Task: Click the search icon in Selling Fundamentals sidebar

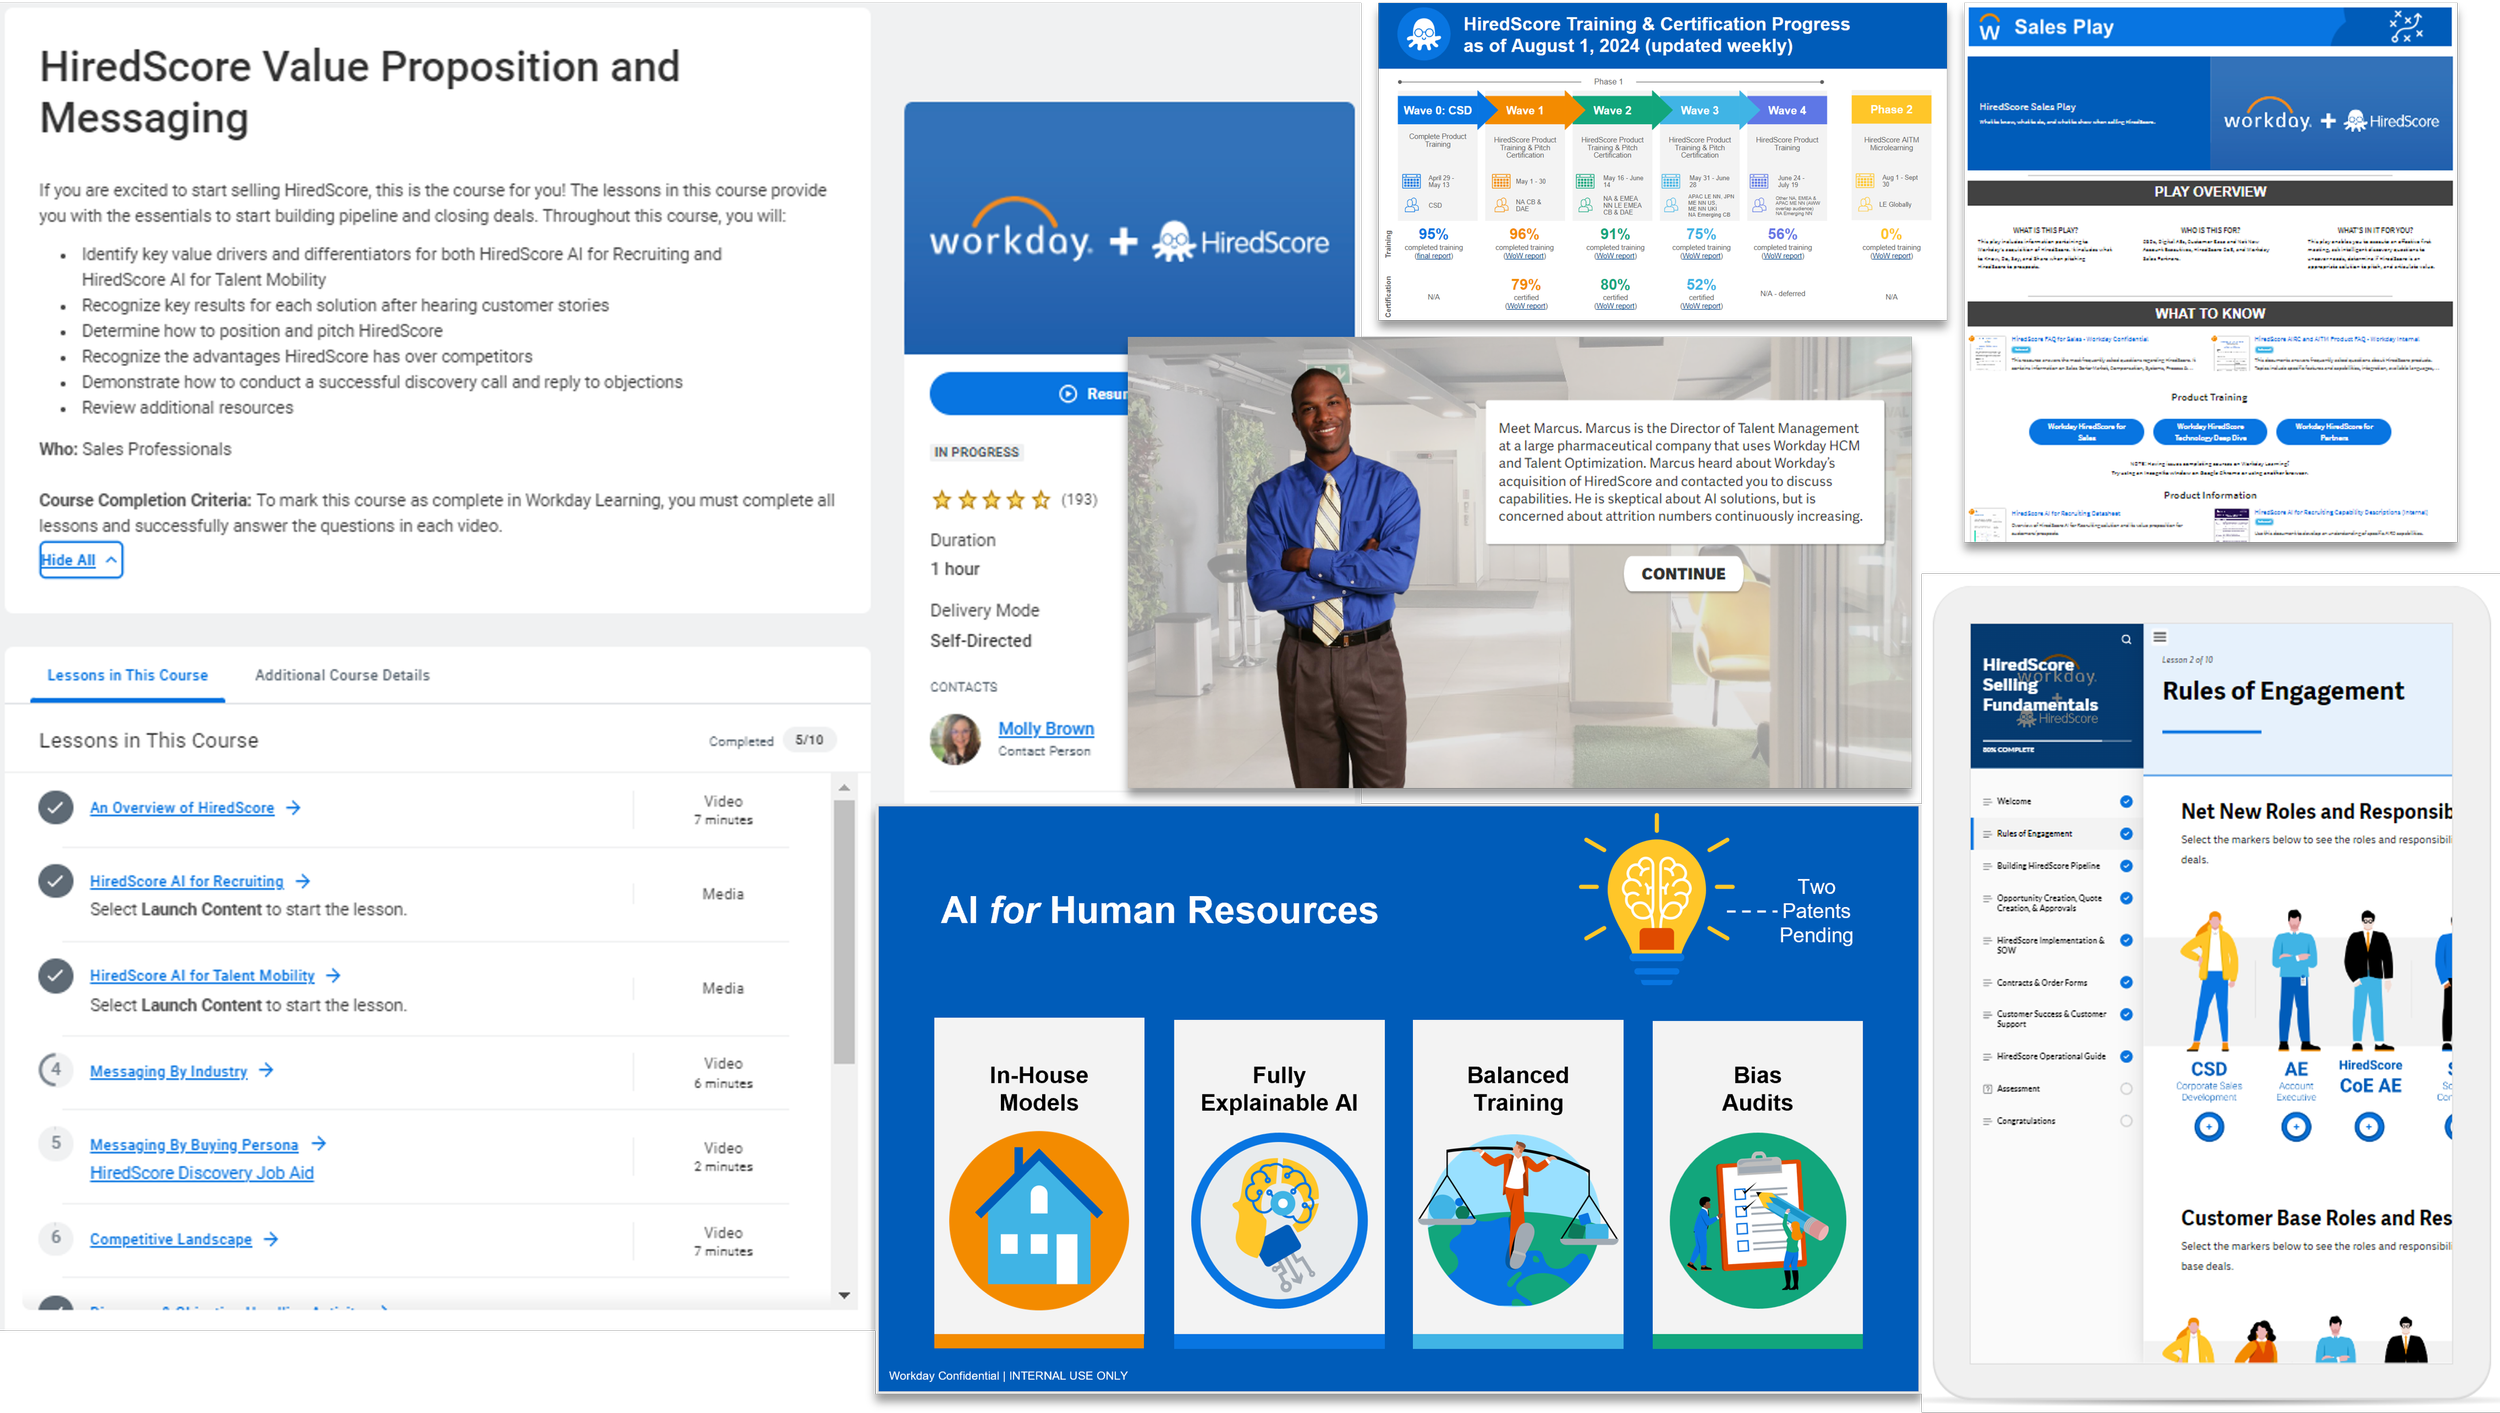Action: (x=2126, y=640)
